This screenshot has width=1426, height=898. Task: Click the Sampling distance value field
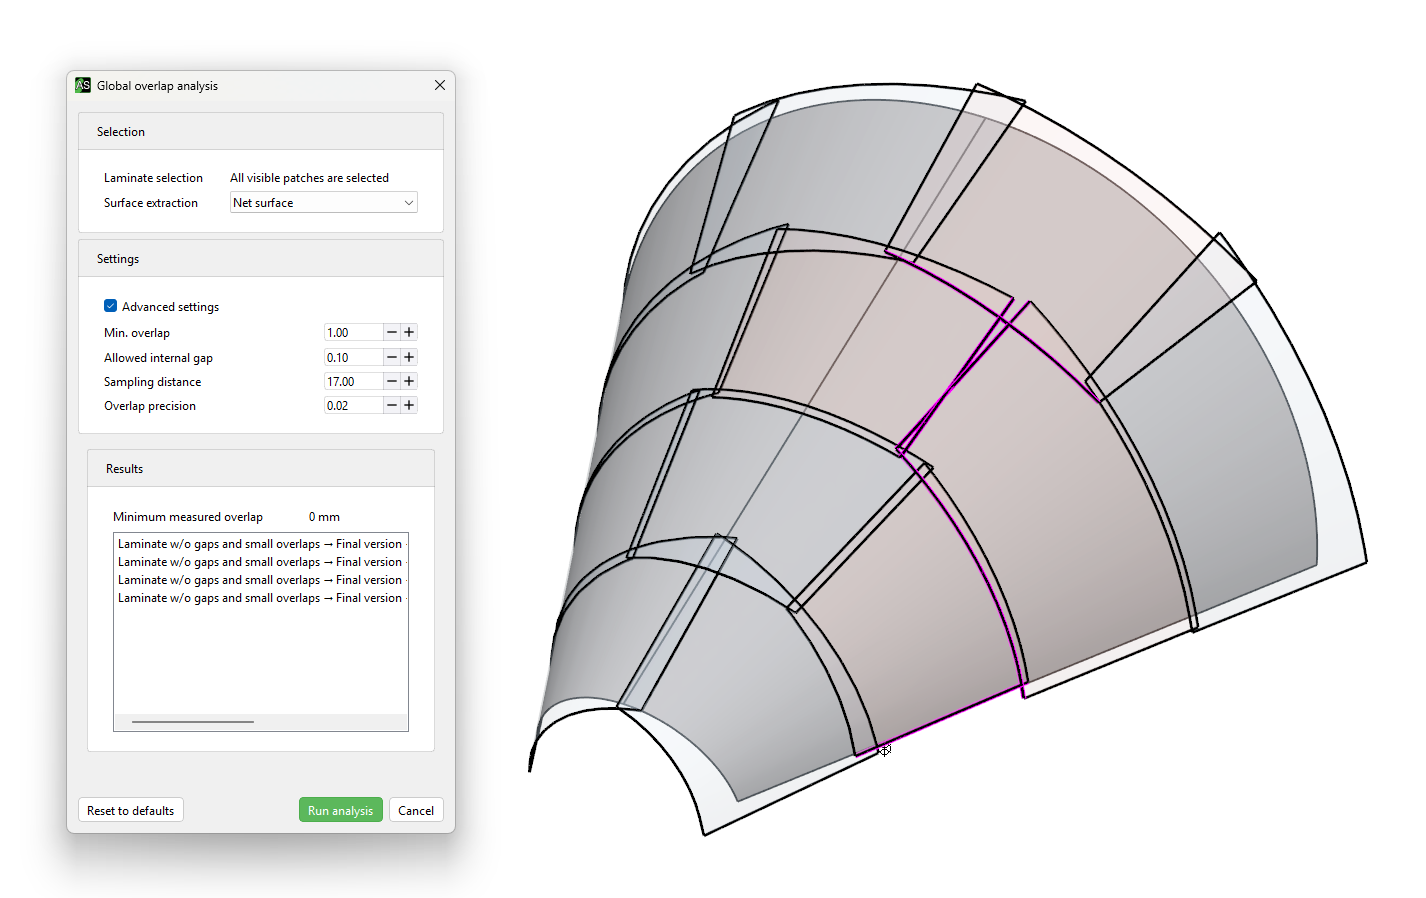(353, 381)
